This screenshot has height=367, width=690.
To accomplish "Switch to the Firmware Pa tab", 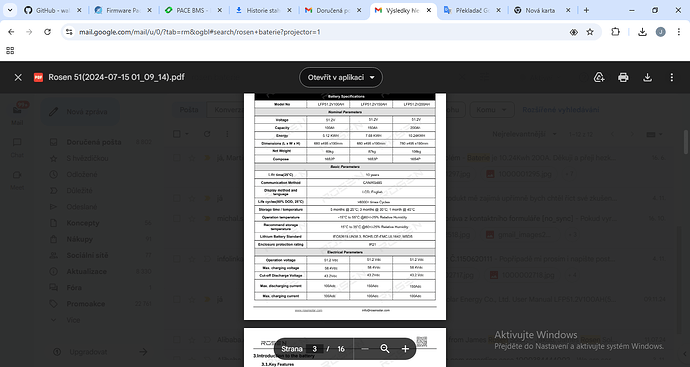I will pos(123,10).
